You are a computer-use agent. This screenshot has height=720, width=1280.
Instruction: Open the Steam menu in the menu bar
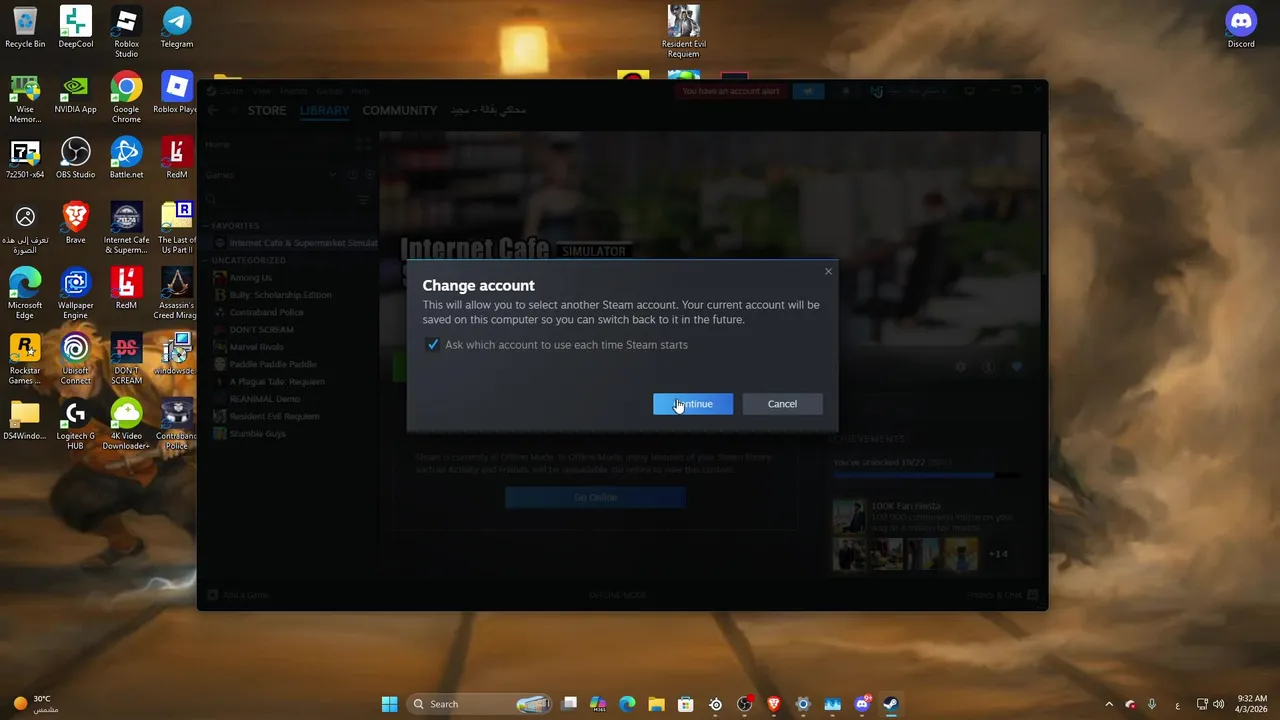coord(231,91)
